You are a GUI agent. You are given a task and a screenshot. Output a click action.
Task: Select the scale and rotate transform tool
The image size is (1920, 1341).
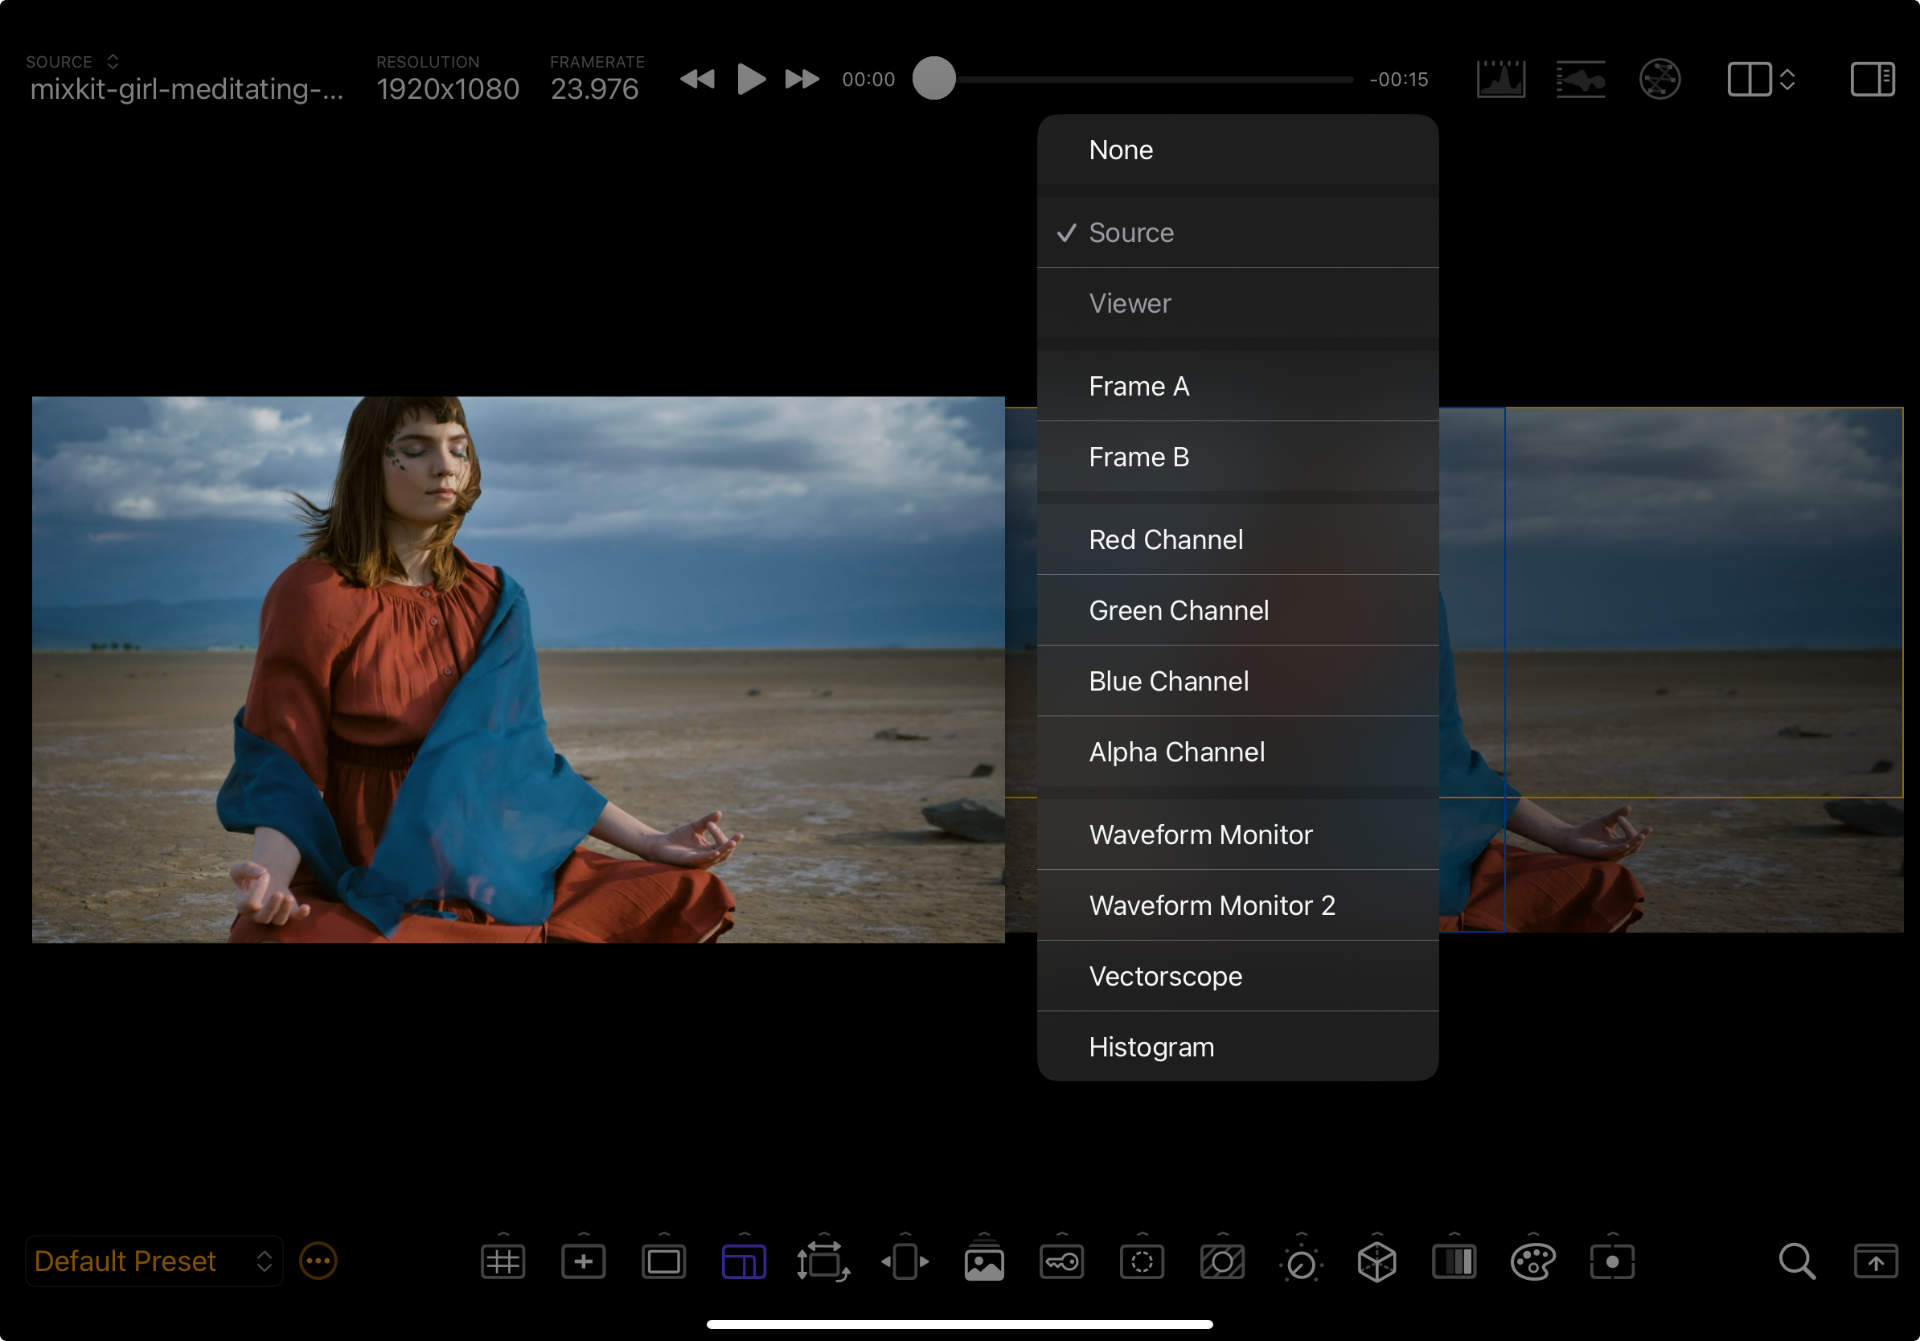[x=822, y=1262]
